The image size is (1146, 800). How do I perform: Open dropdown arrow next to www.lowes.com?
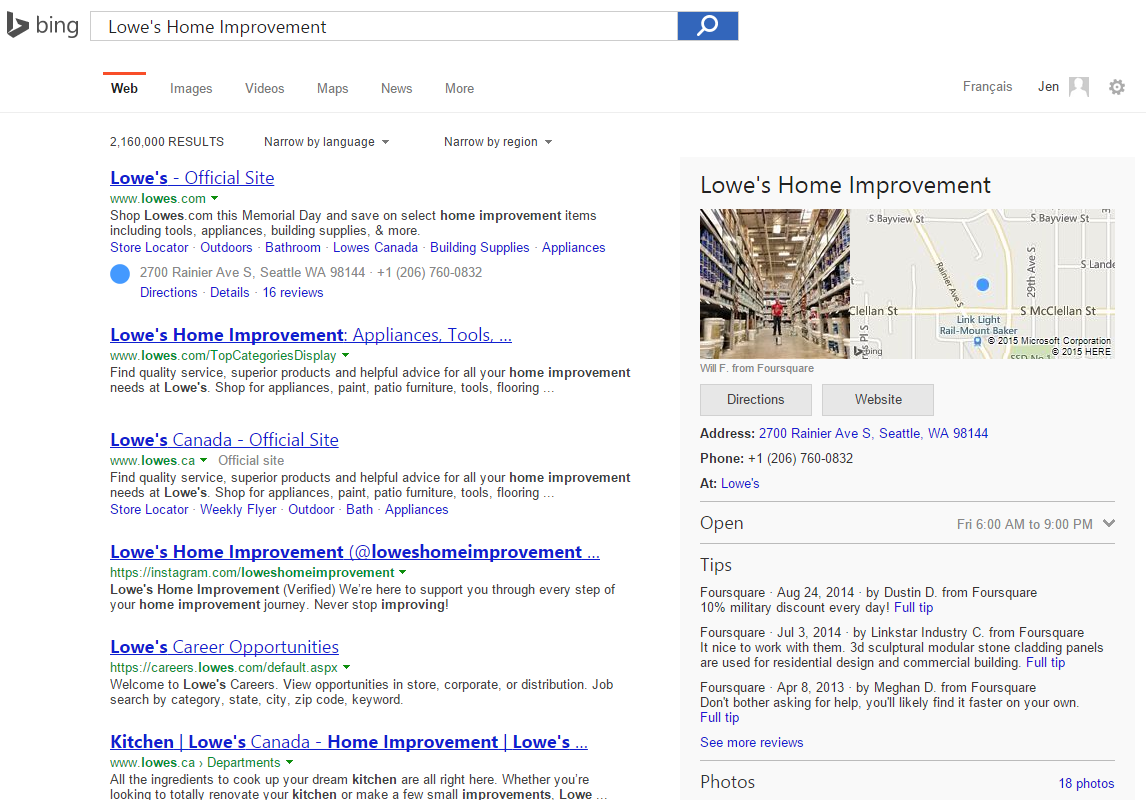click(215, 199)
